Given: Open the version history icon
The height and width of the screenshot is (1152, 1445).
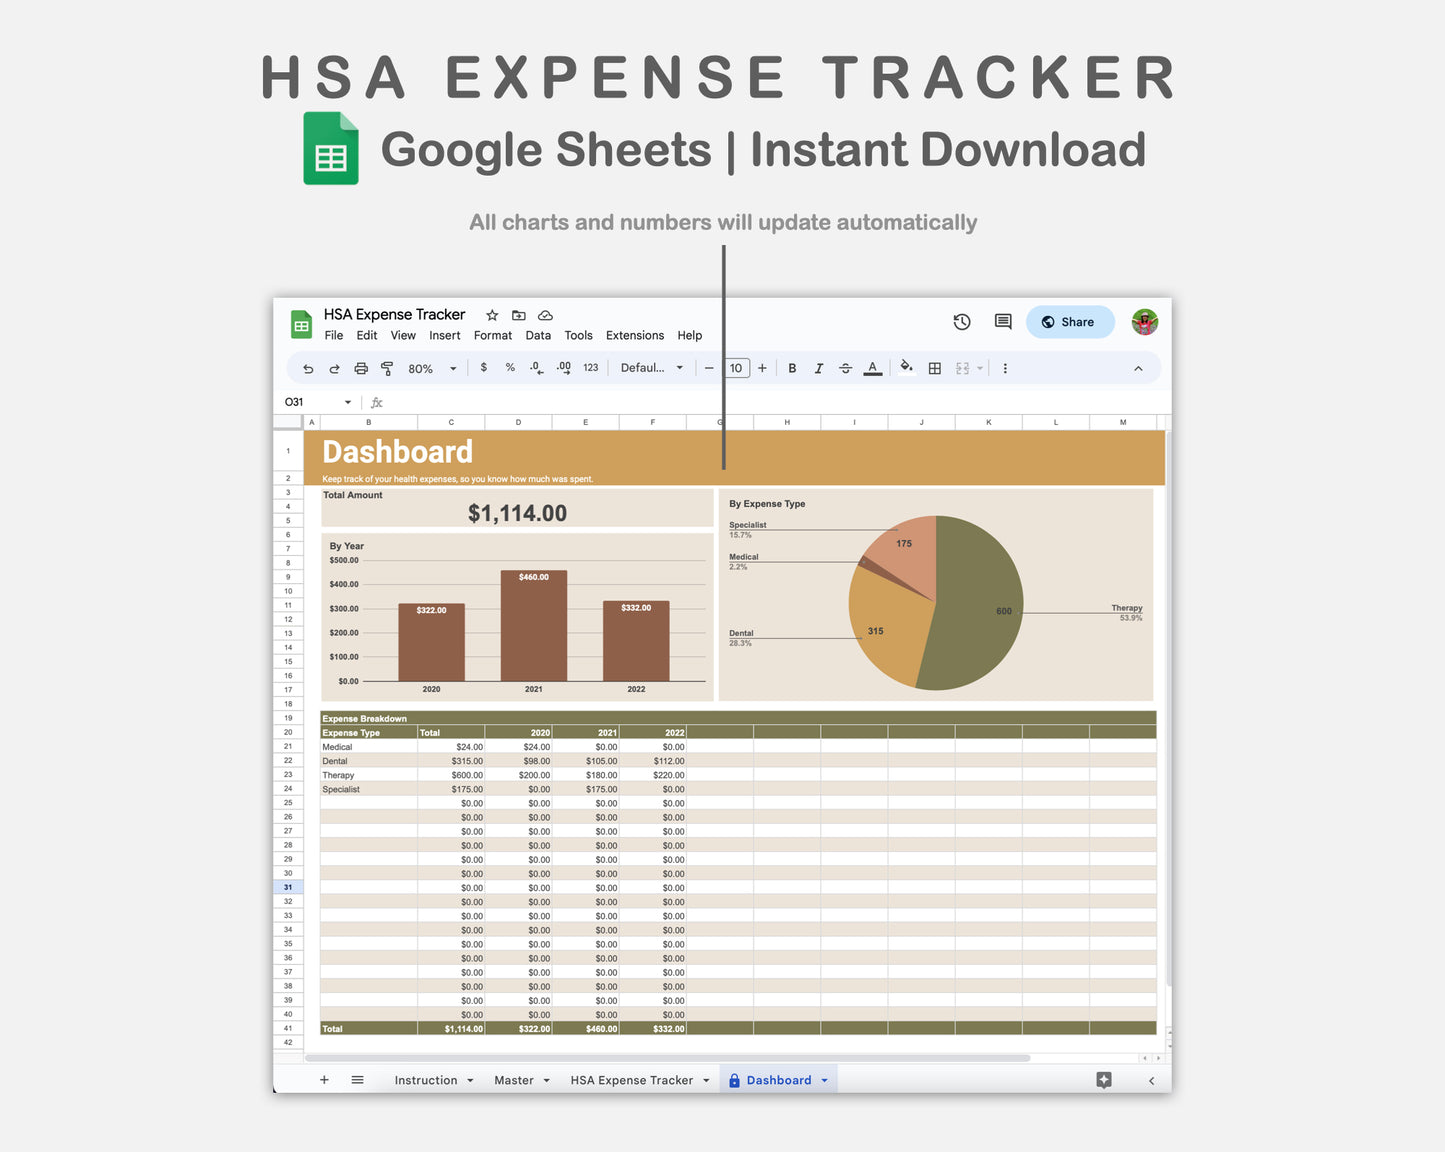Looking at the screenshot, I should [961, 321].
